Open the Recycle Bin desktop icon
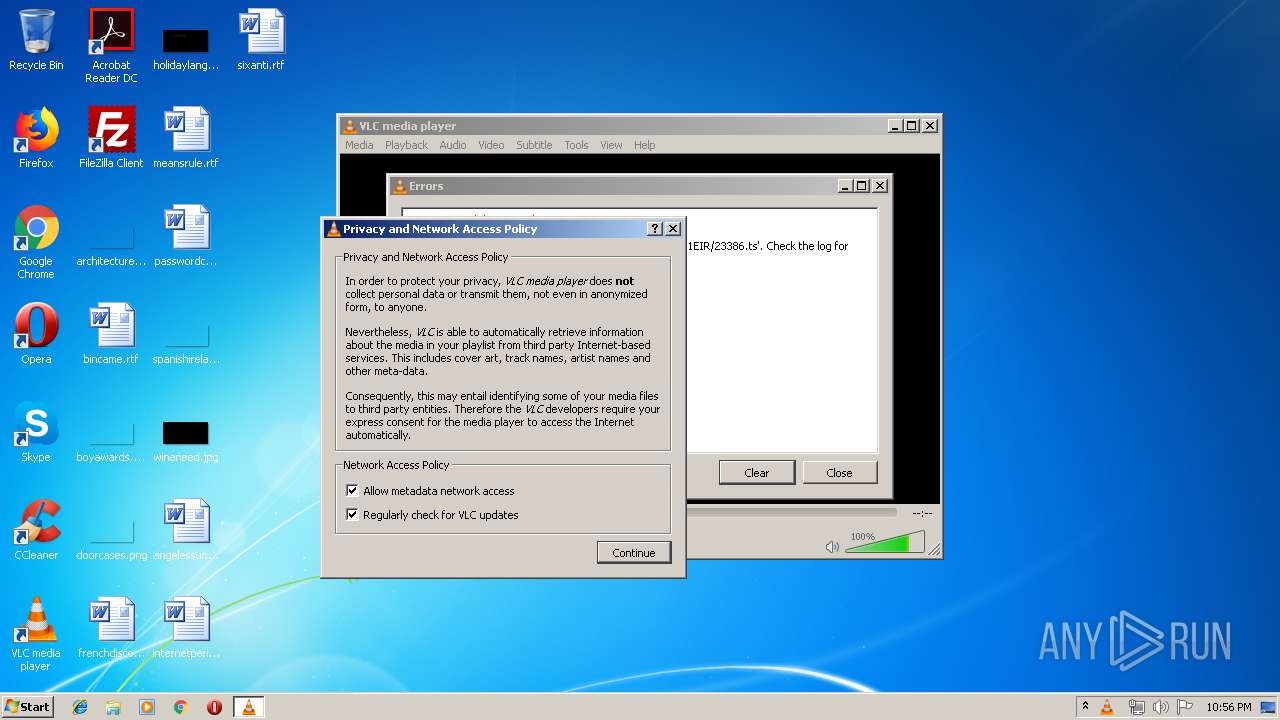Image resolution: width=1280 pixels, height=720 pixels. (x=36, y=40)
